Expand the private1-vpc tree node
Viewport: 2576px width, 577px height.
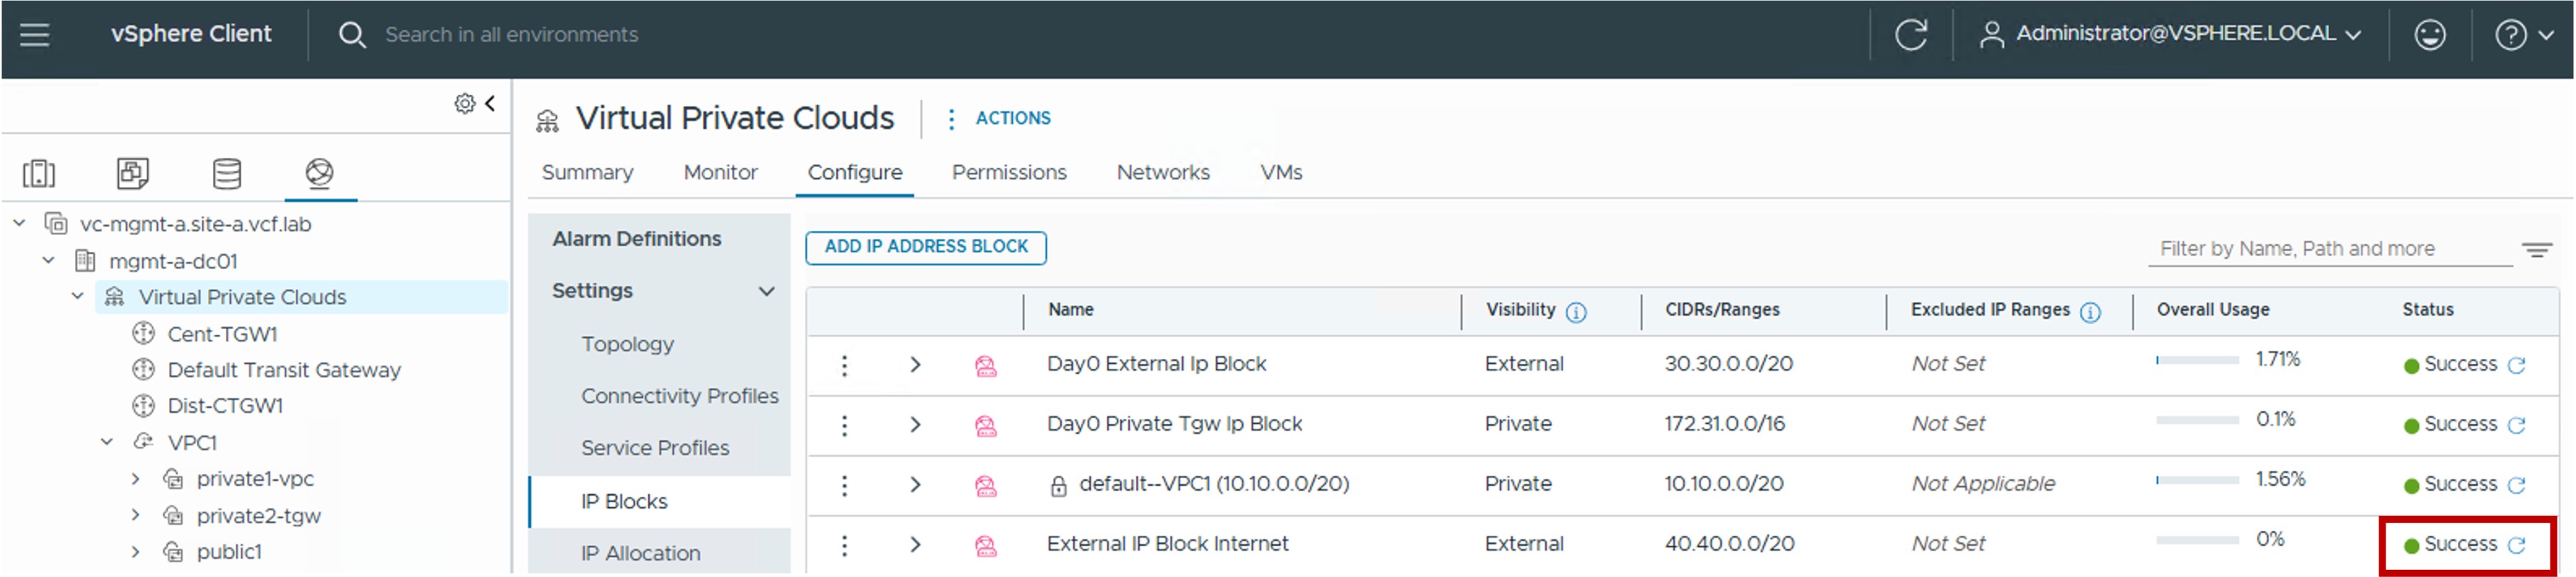coord(135,480)
